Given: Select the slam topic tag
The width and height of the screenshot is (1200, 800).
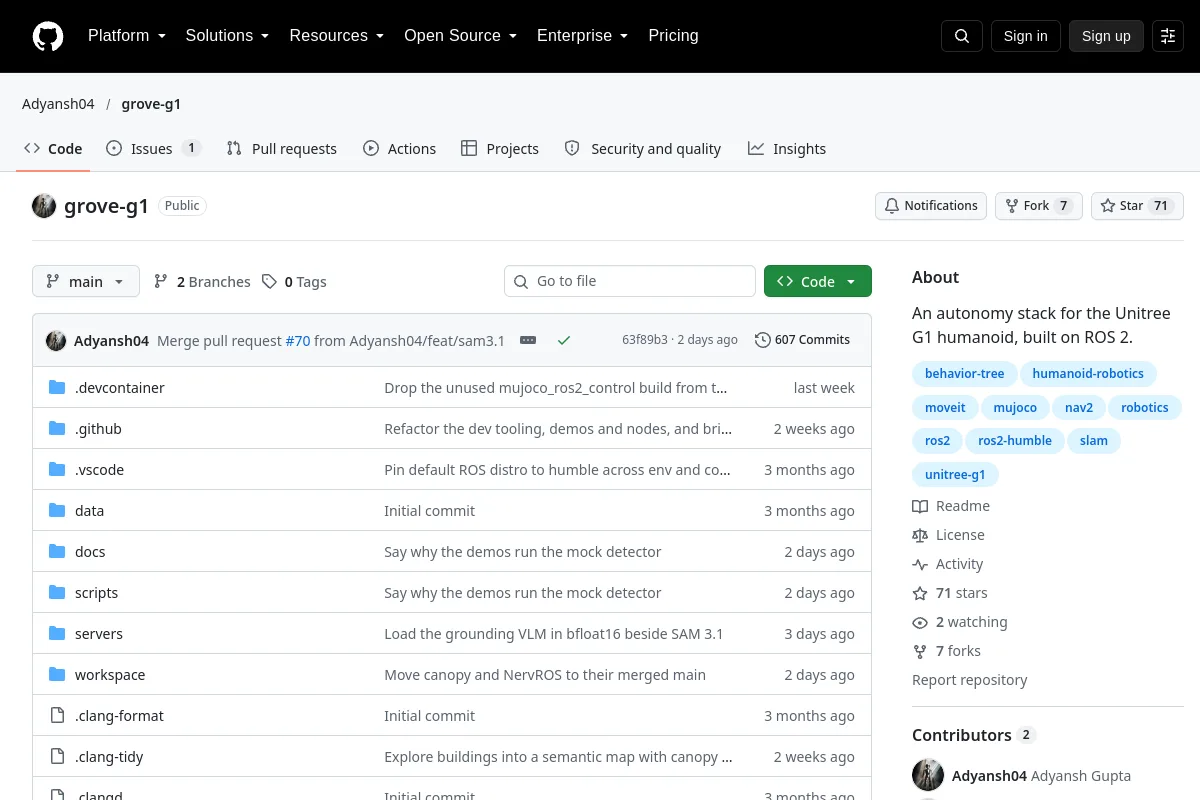Looking at the screenshot, I should click(x=1093, y=440).
